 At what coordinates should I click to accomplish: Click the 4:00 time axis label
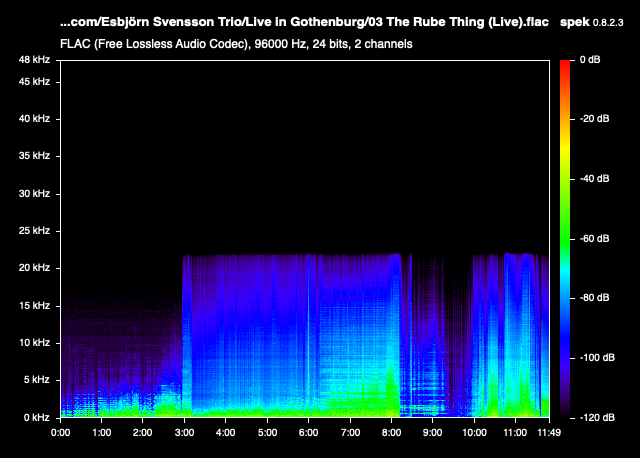click(225, 433)
